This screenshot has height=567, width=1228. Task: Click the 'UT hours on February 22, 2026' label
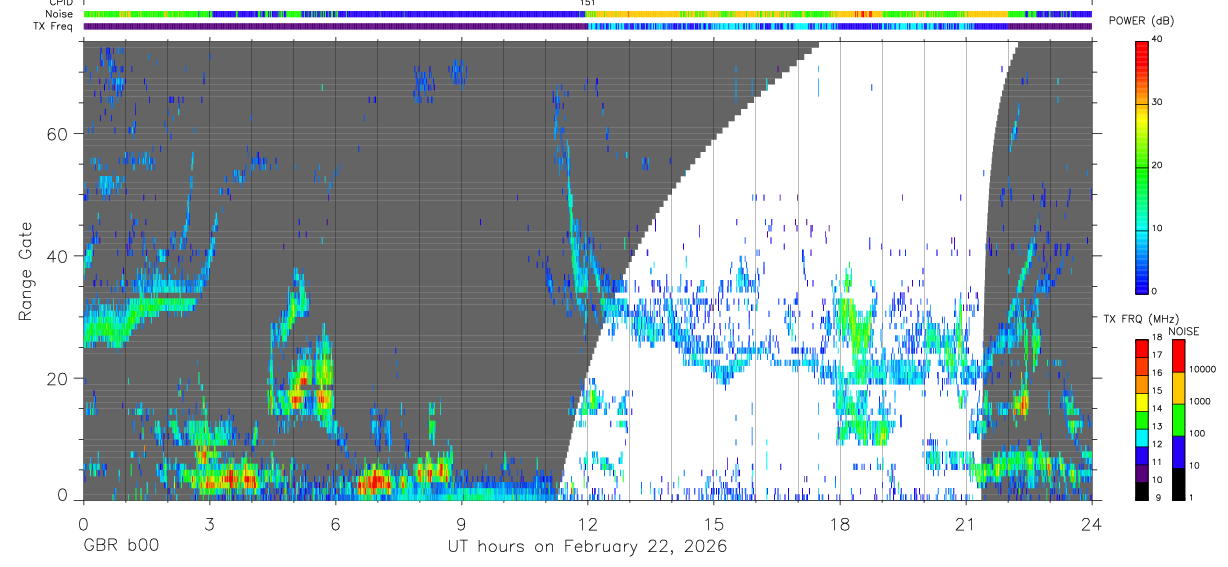(x=587, y=547)
